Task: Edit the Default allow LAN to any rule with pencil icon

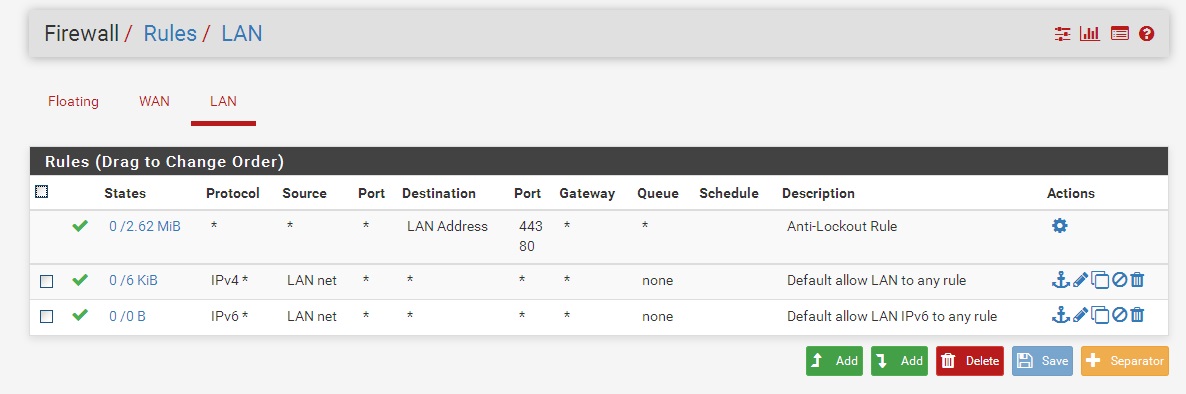Action: [x=1080, y=281]
